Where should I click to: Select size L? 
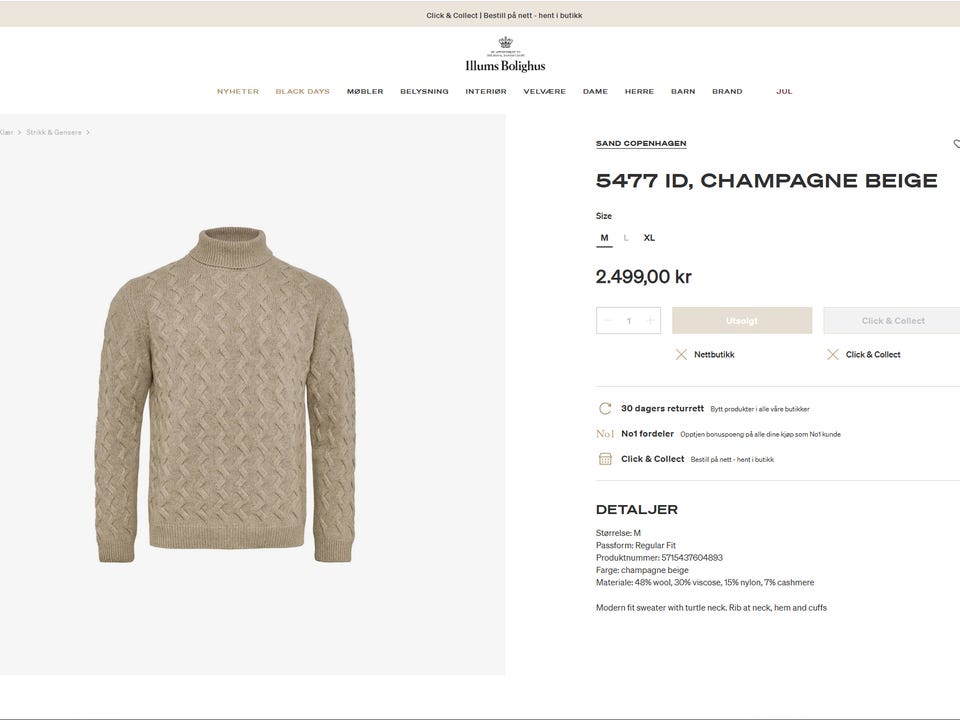click(x=626, y=238)
